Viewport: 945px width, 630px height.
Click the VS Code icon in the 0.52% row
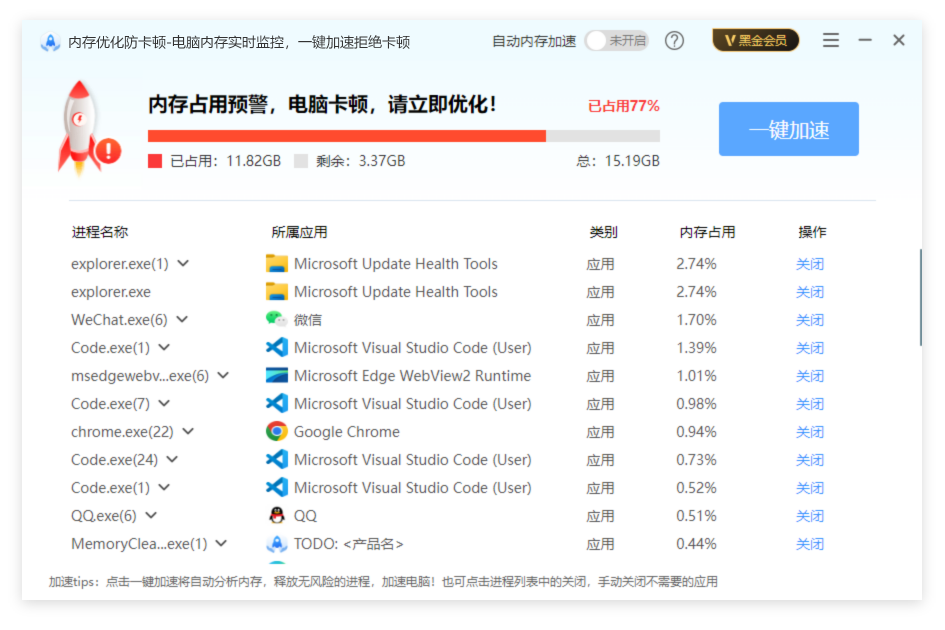[x=277, y=487]
